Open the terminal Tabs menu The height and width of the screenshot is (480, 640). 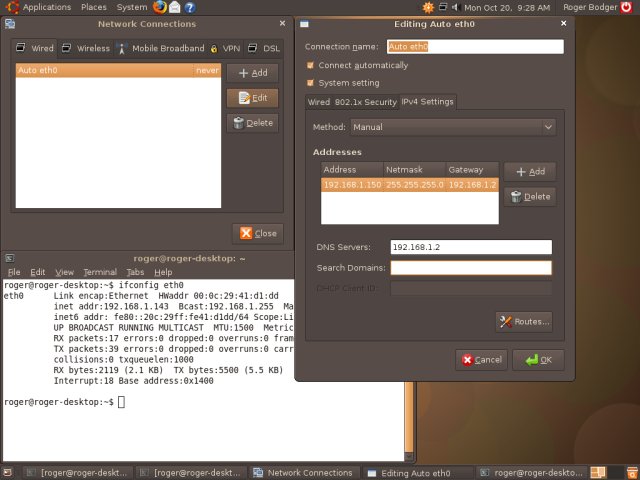pyautogui.click(x=135, y=272)
